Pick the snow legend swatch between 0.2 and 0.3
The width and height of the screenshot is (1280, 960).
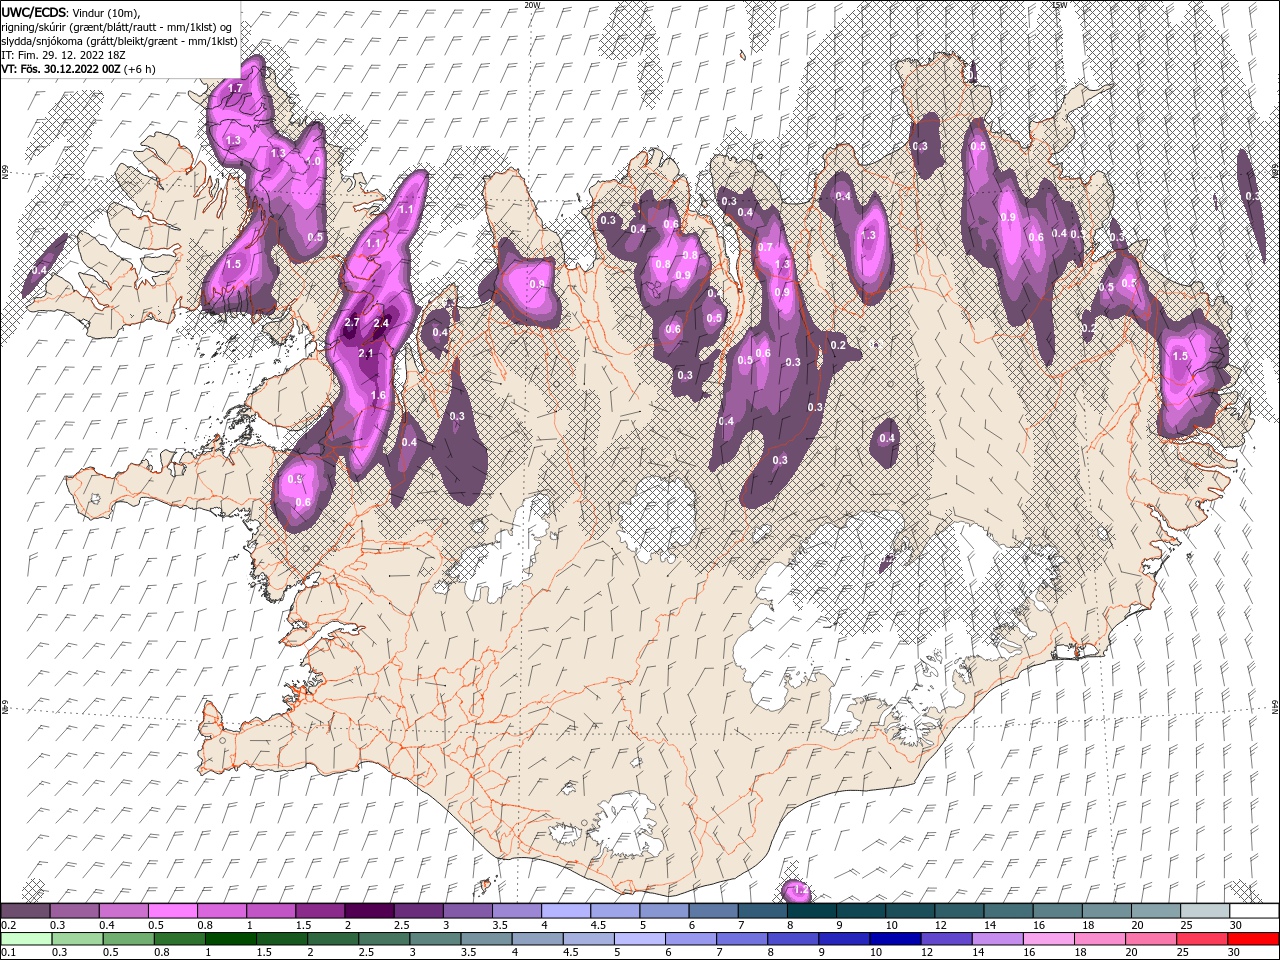coord(25,911)
